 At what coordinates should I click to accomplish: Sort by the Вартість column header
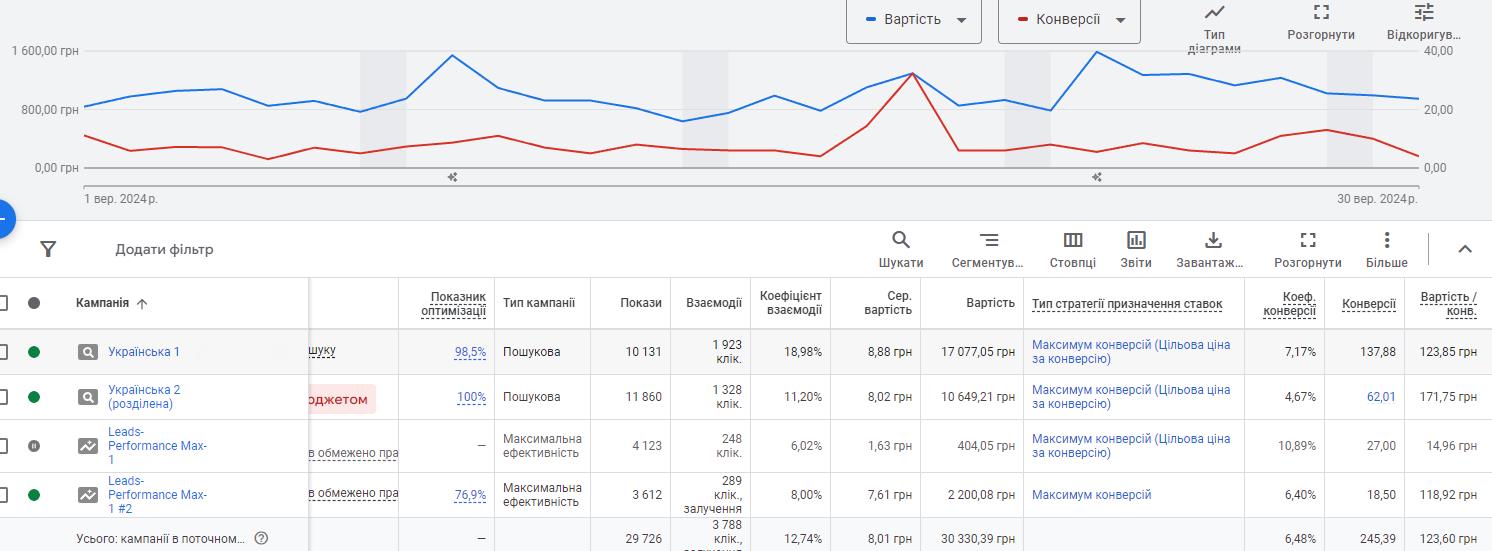[x=990, y=303]
